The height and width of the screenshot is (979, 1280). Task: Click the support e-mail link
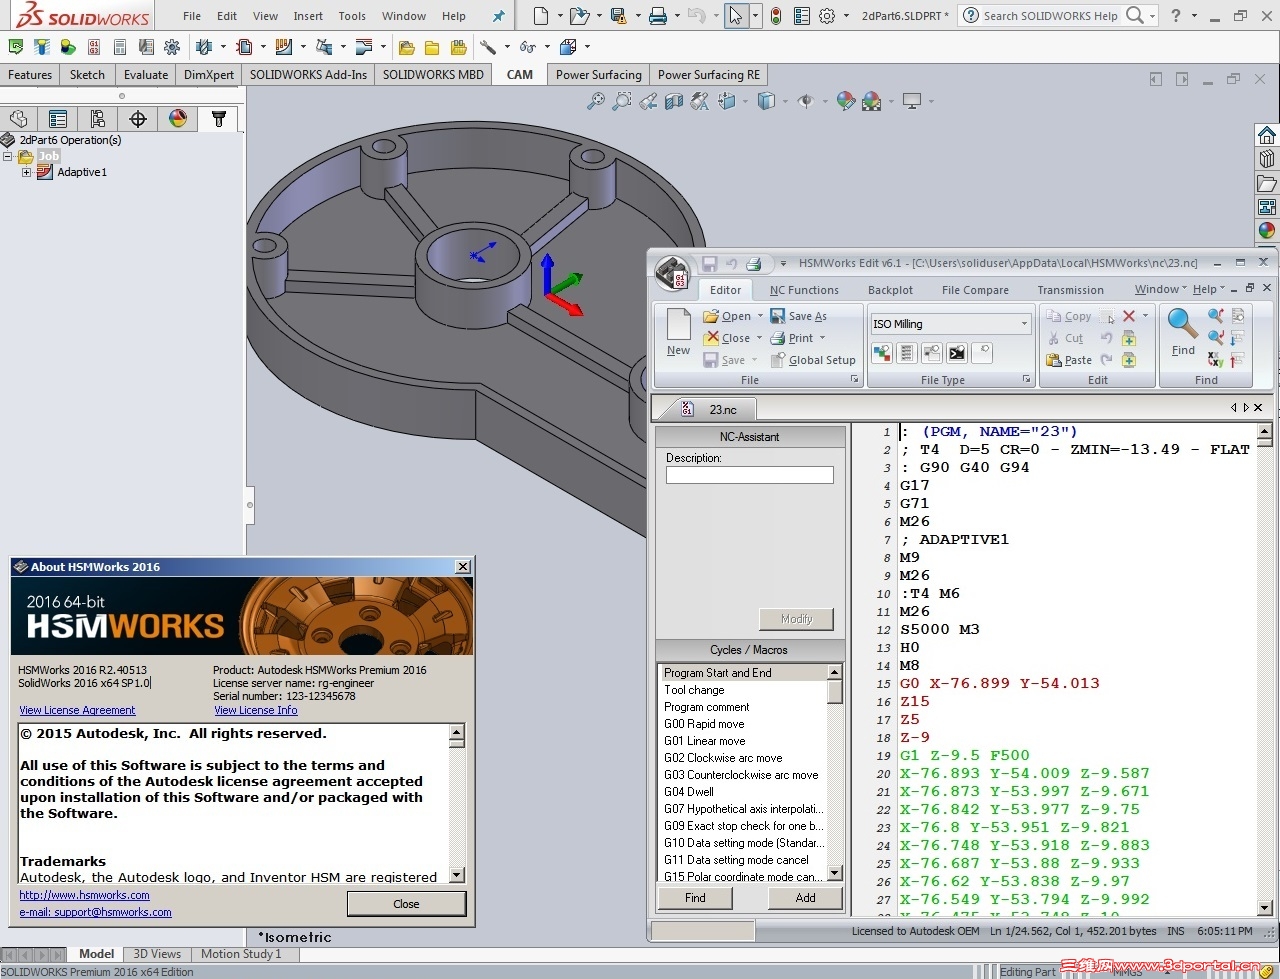[x=96, y=912]
